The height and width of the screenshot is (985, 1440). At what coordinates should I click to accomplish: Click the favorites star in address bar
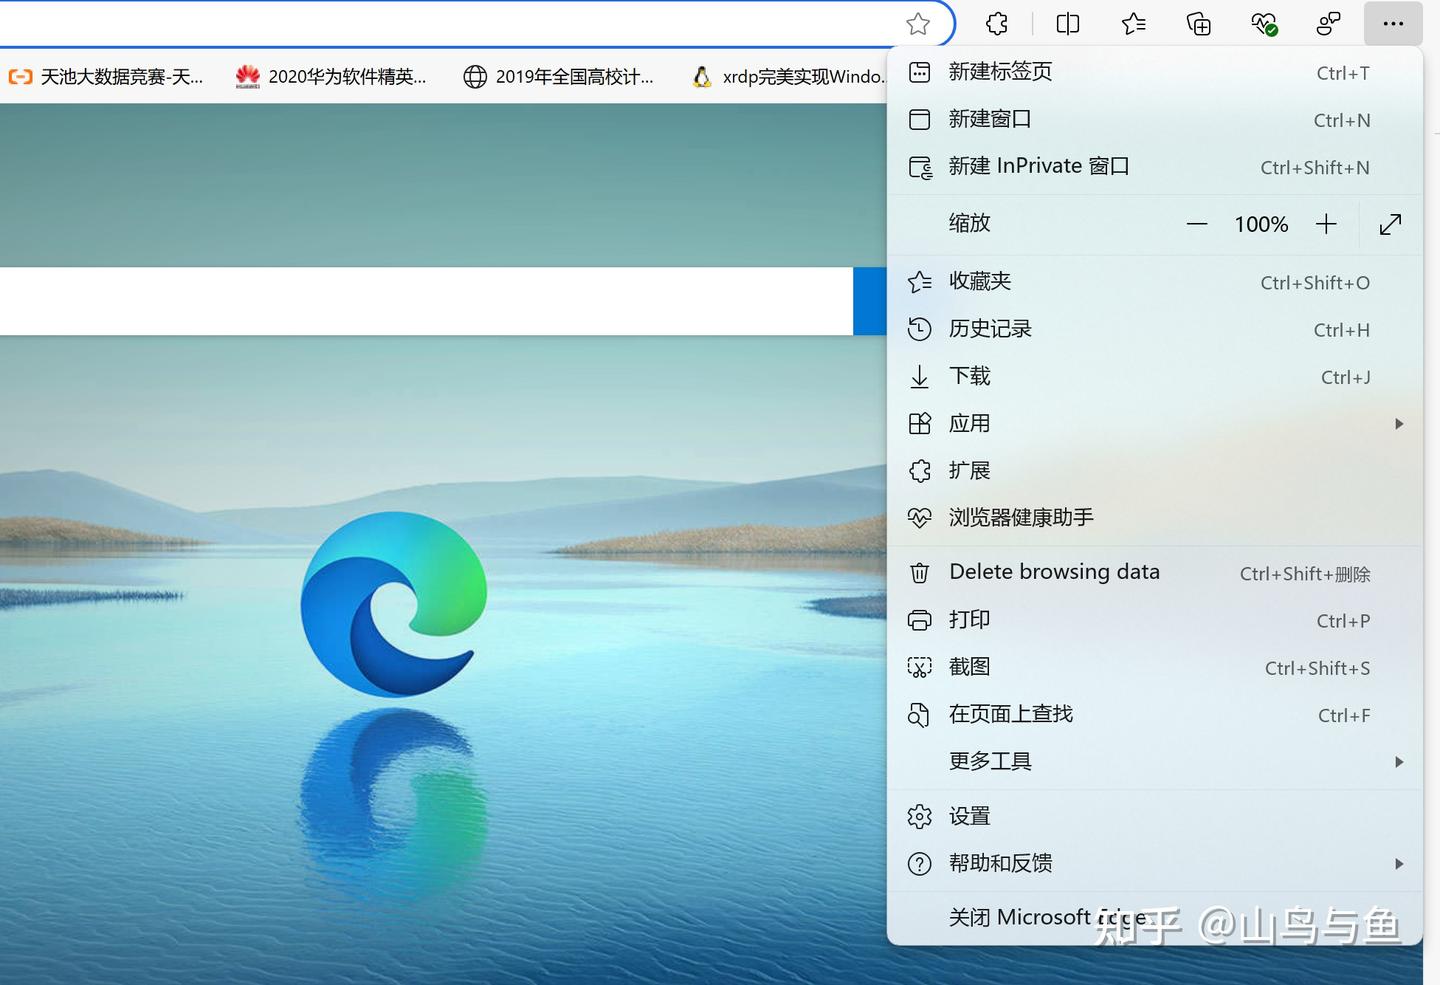pyautogui.click(x=917, y=24)
